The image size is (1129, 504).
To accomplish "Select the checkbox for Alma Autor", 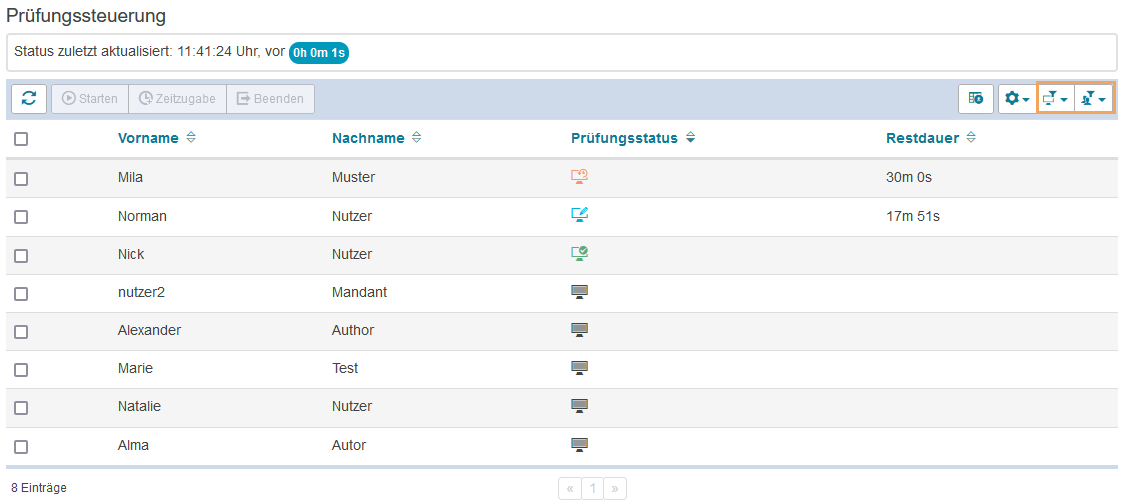I will pos(21,447).
